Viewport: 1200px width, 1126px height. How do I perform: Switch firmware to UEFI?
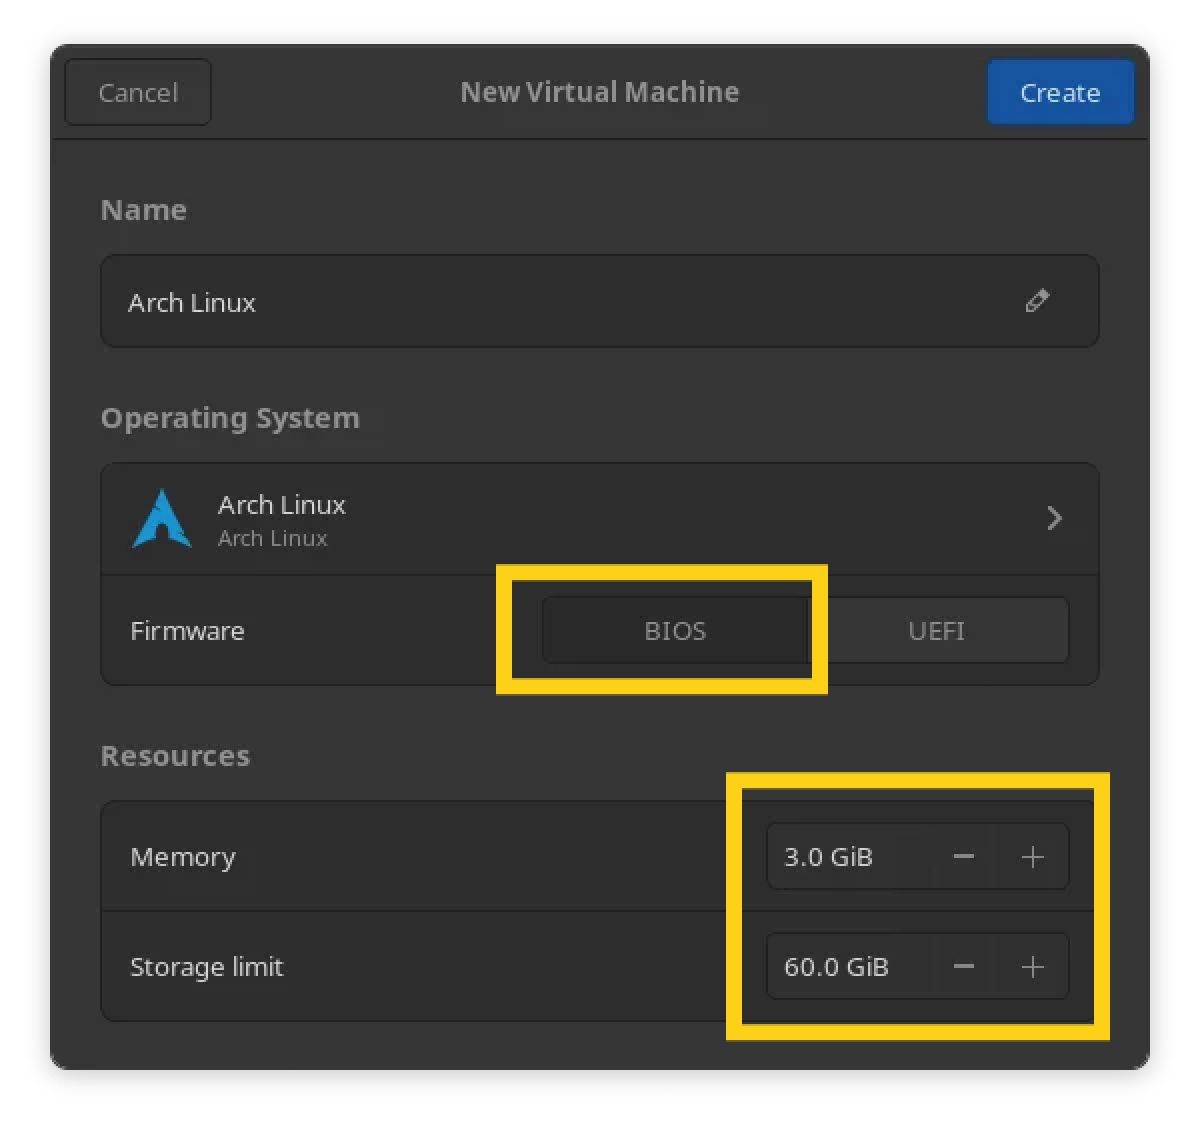(x=937, y=631)
